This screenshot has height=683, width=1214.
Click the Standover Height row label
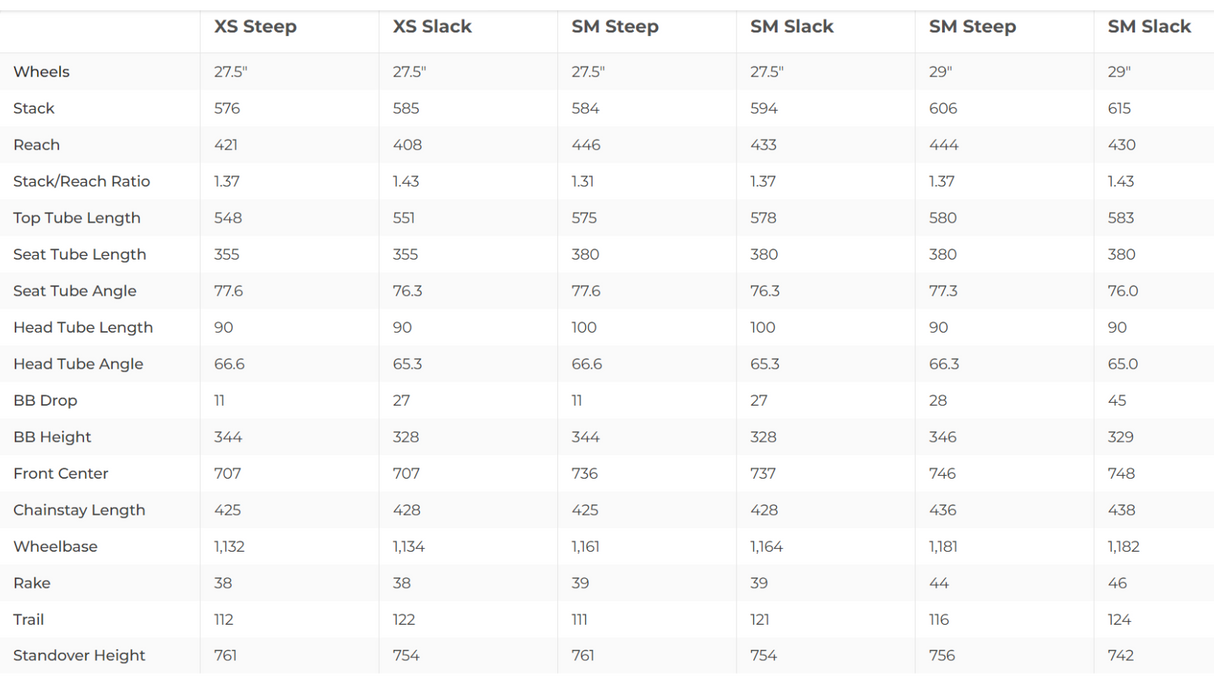[79, 655]
